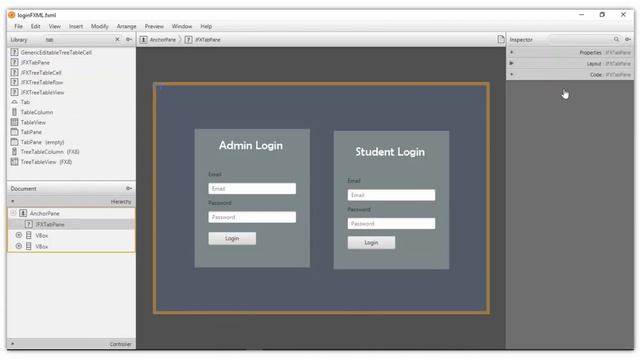
Task: Click the JFXTabPane question-mark icon in hierarchy
Action: point(29,224)
